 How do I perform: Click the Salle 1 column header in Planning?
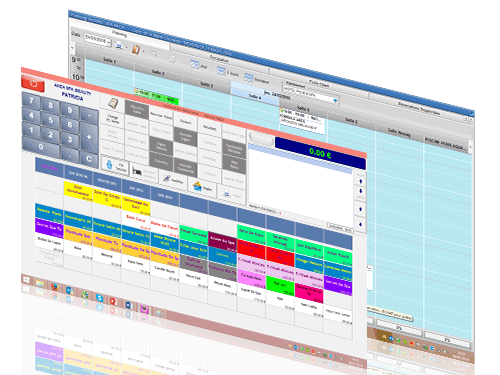point(109,60)
